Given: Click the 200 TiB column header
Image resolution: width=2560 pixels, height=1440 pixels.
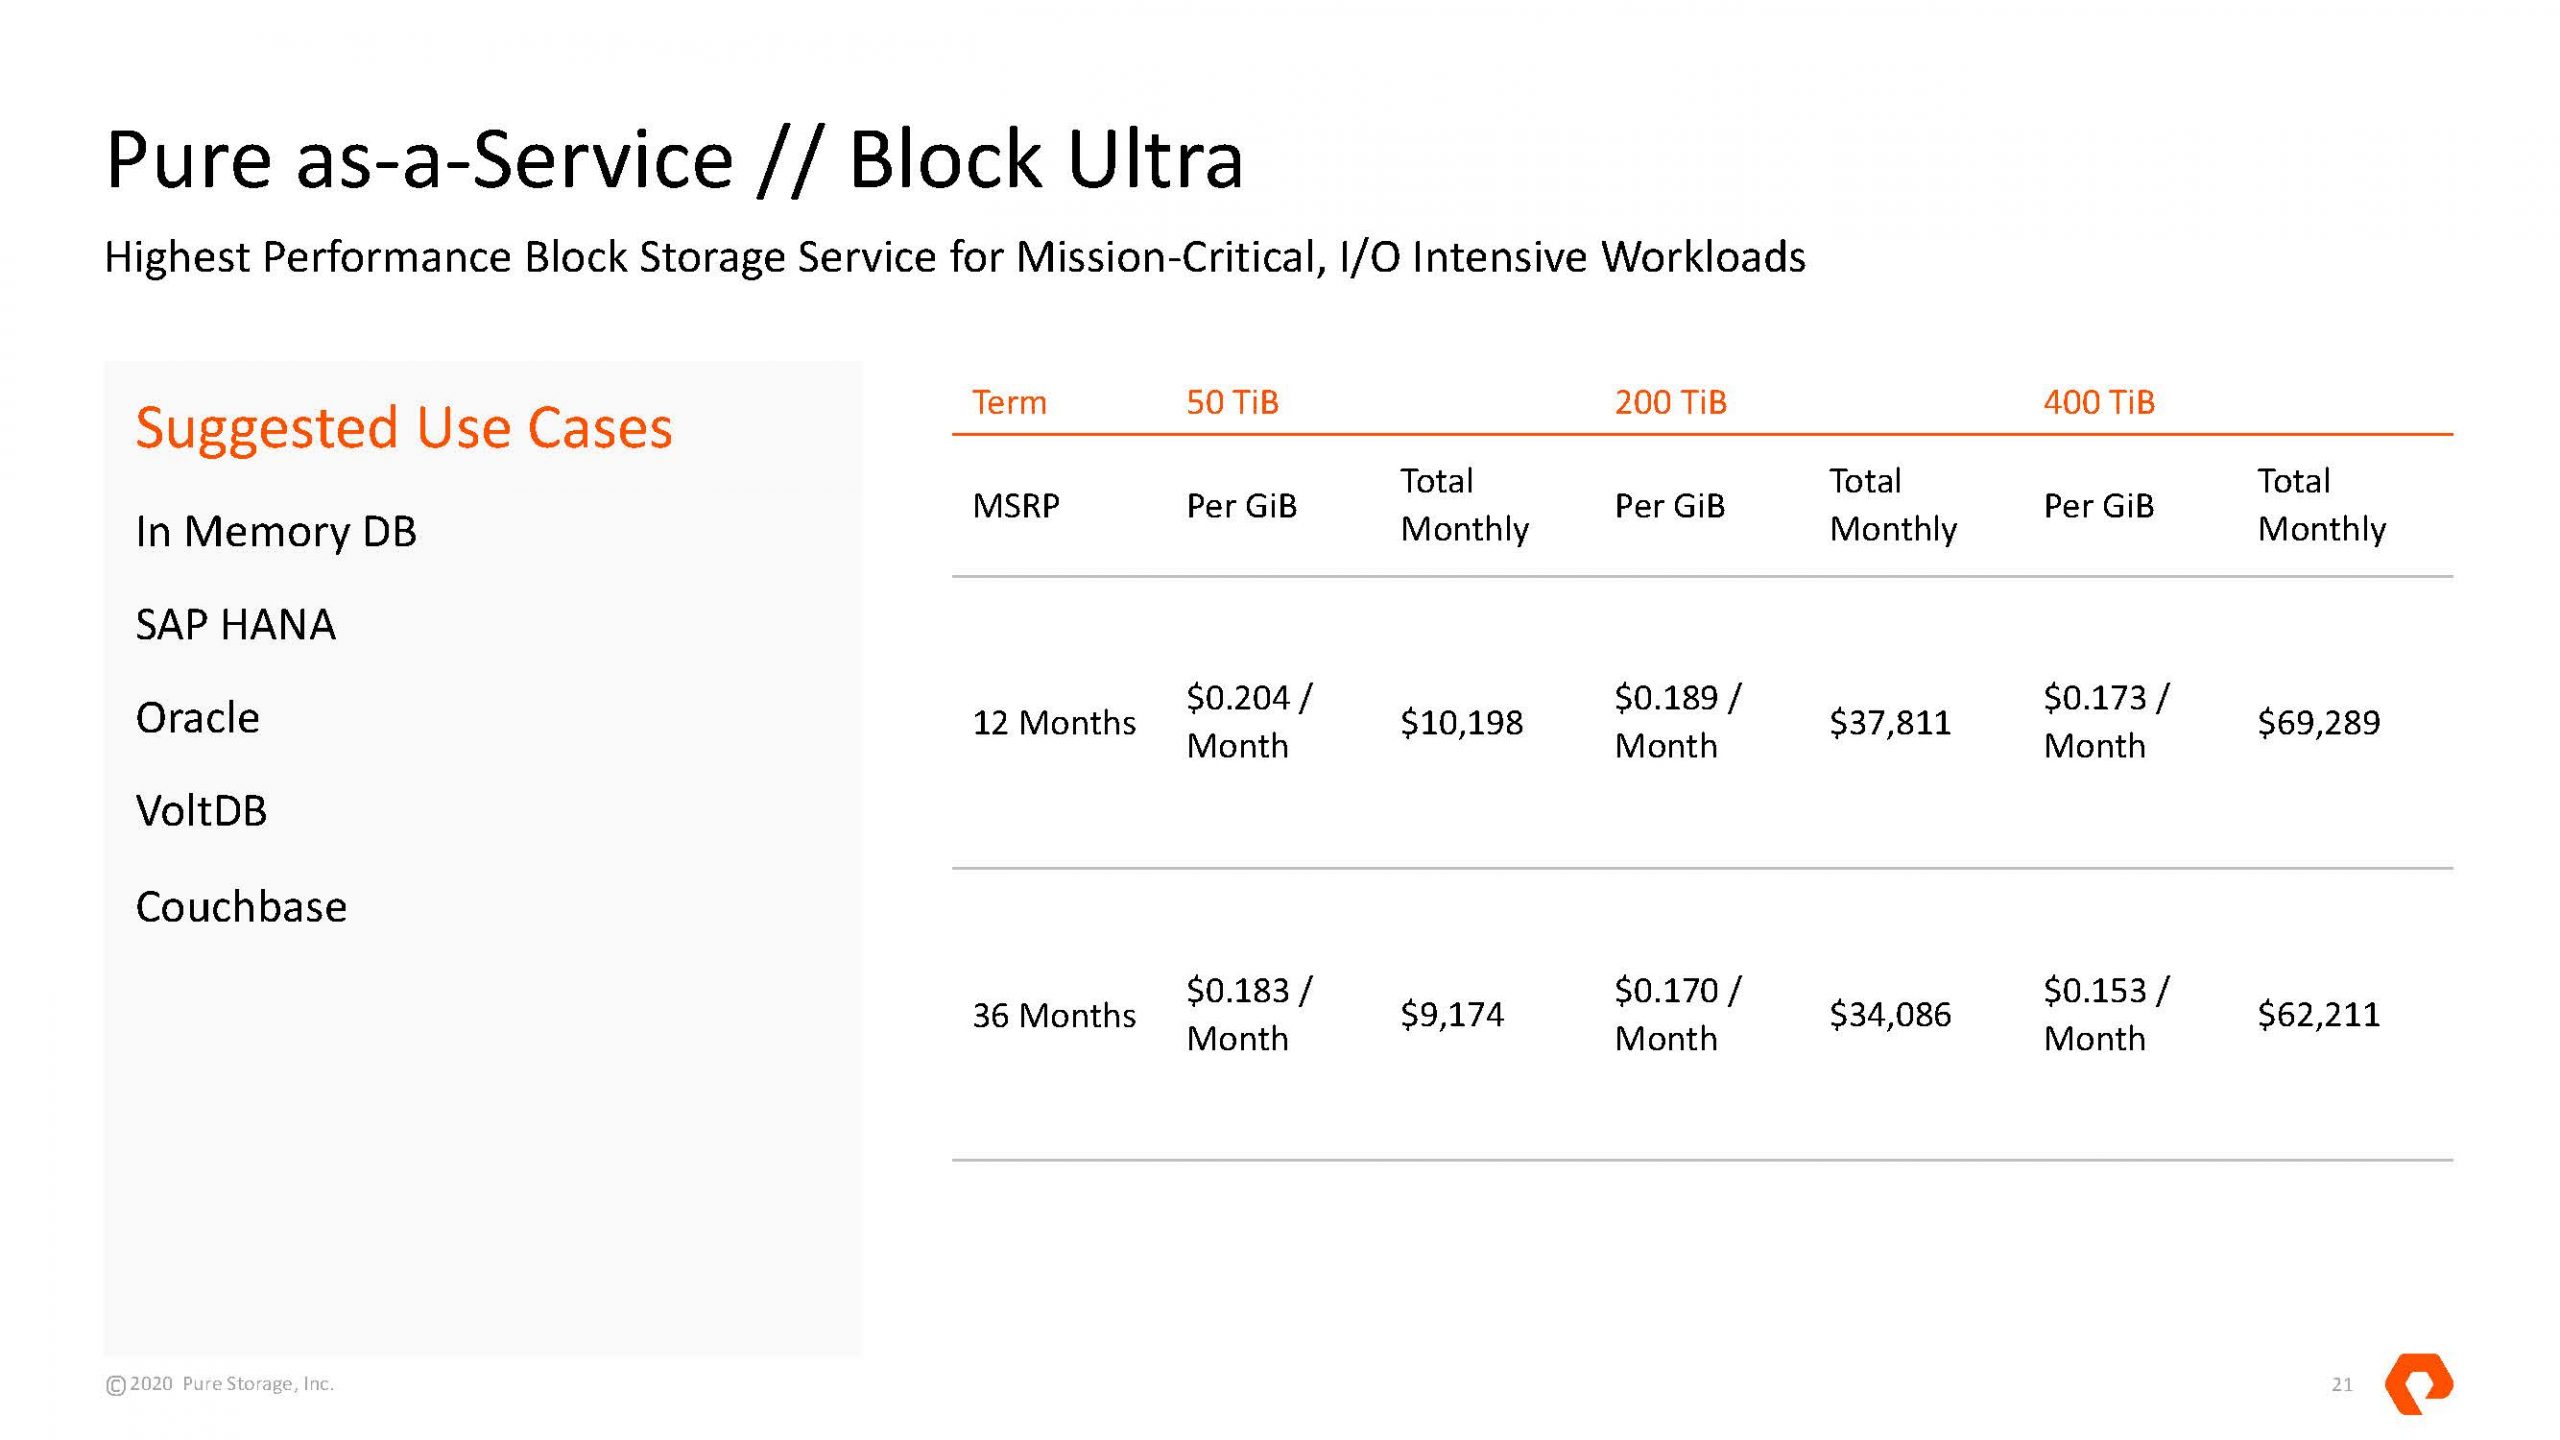Looking at the screenshot, I should (1670, 402).
